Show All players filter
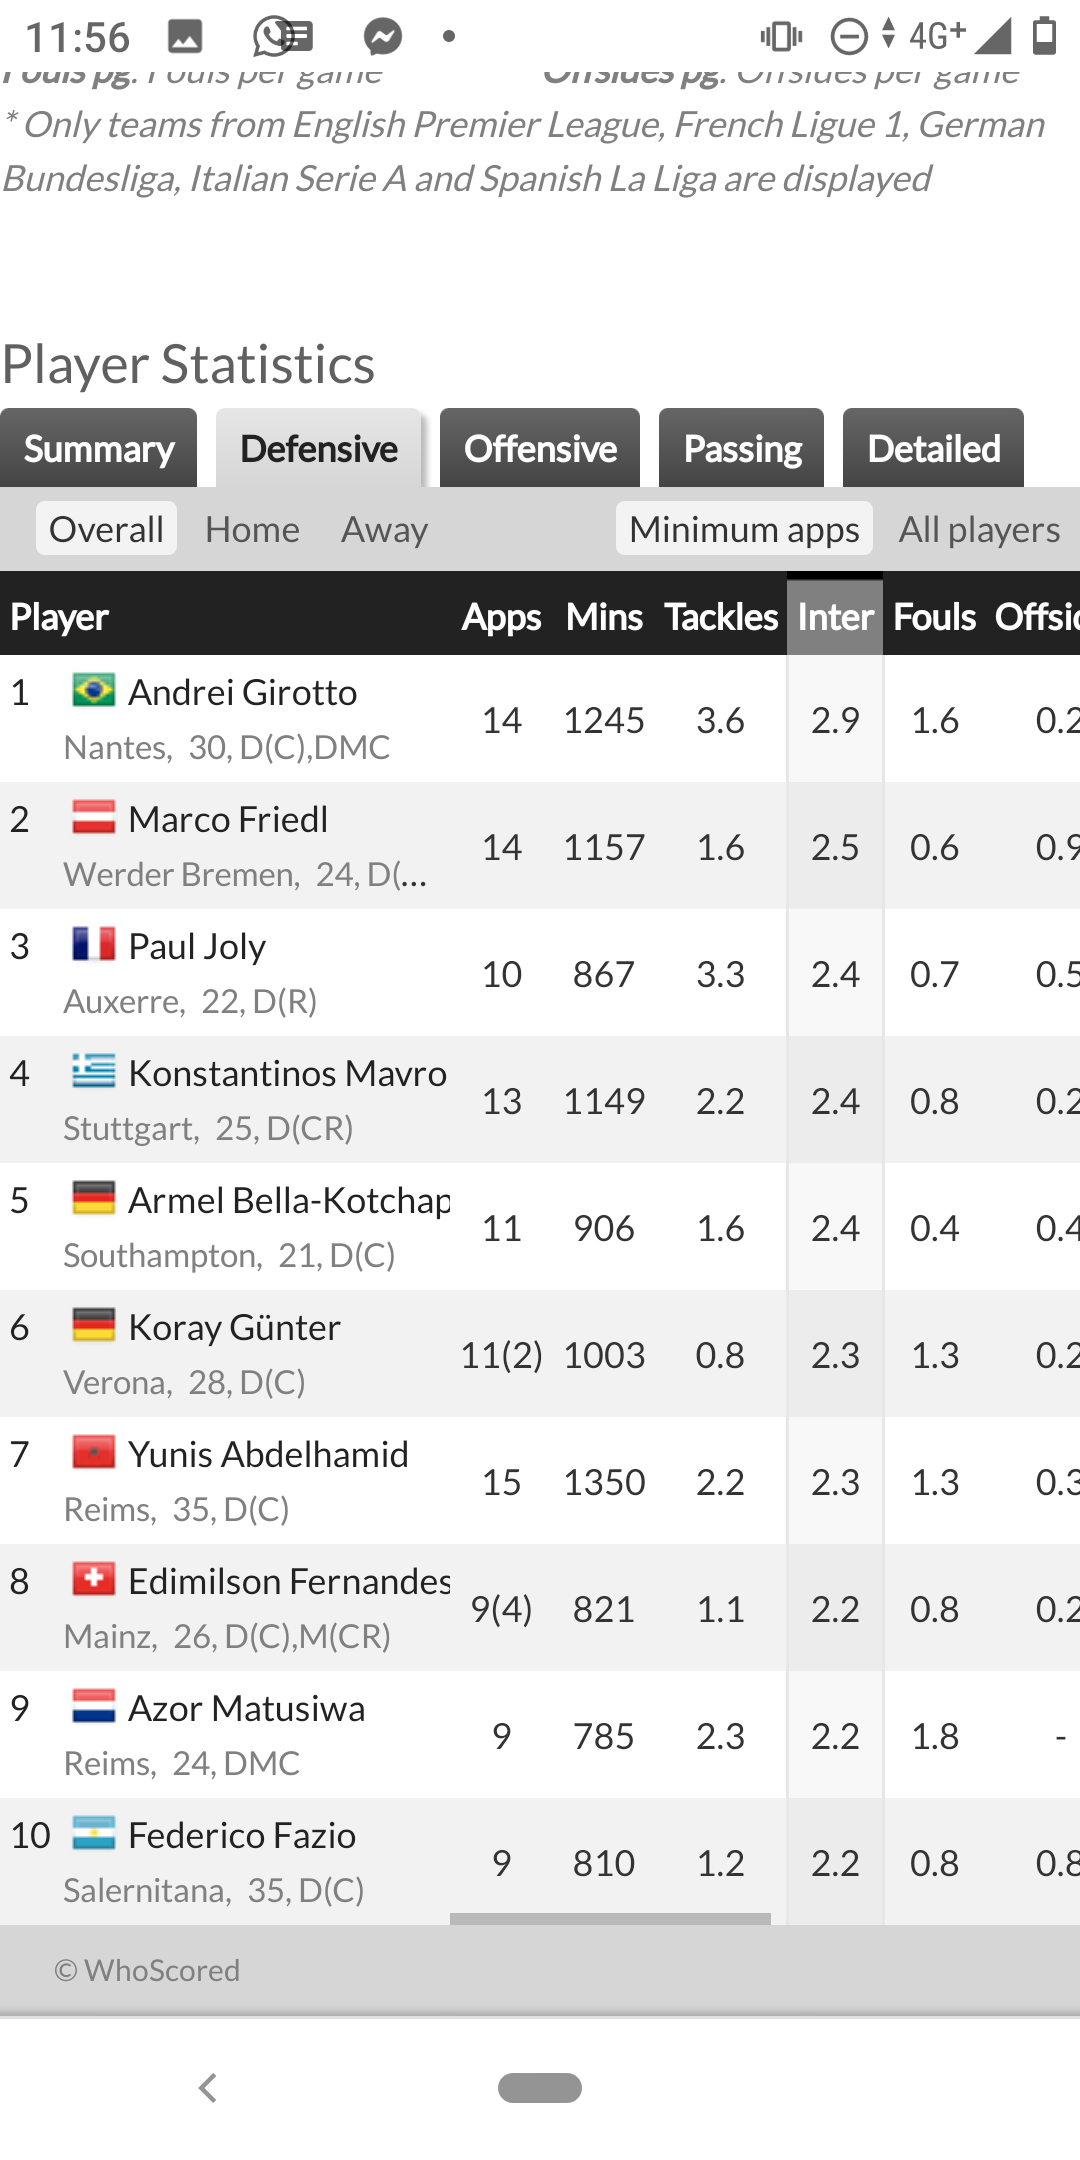Screen dimensions: 1080x2160 (x=979, y=529)
